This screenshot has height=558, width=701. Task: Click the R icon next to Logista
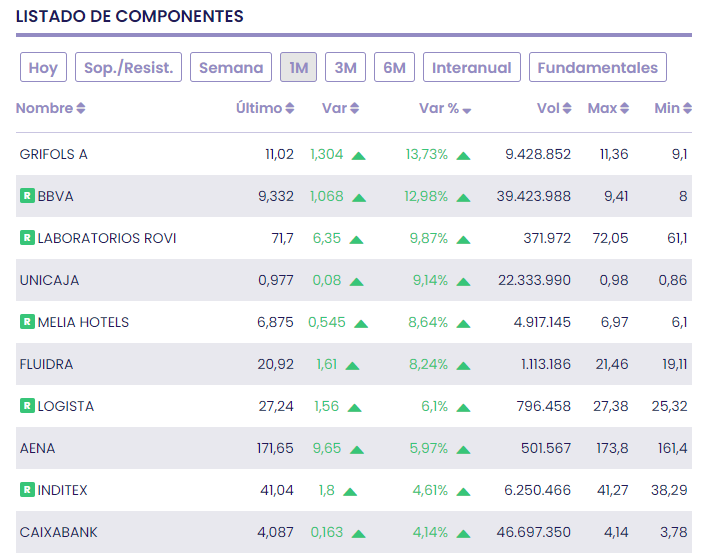[27, 406]
